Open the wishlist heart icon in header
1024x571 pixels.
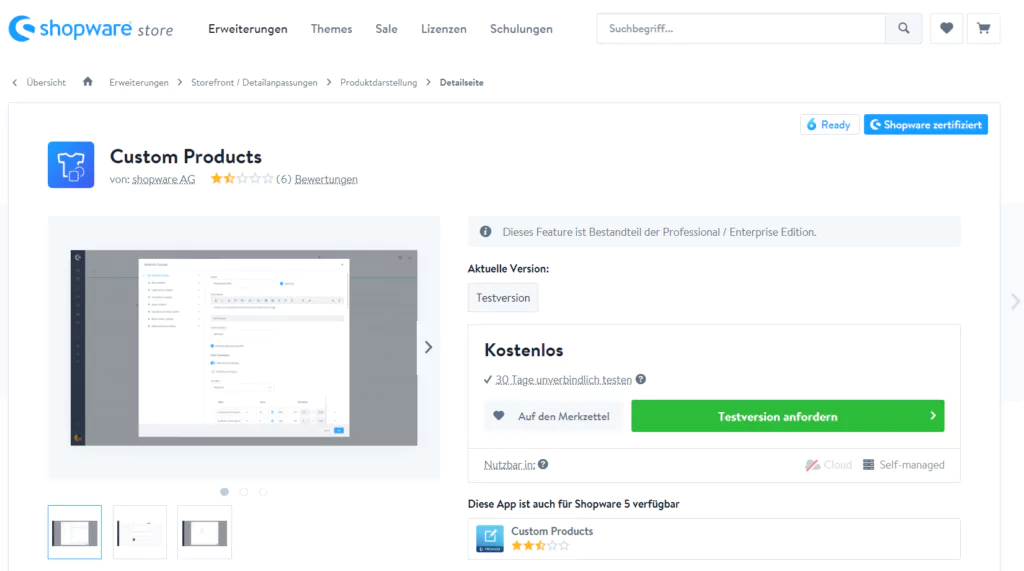point(946,28)
